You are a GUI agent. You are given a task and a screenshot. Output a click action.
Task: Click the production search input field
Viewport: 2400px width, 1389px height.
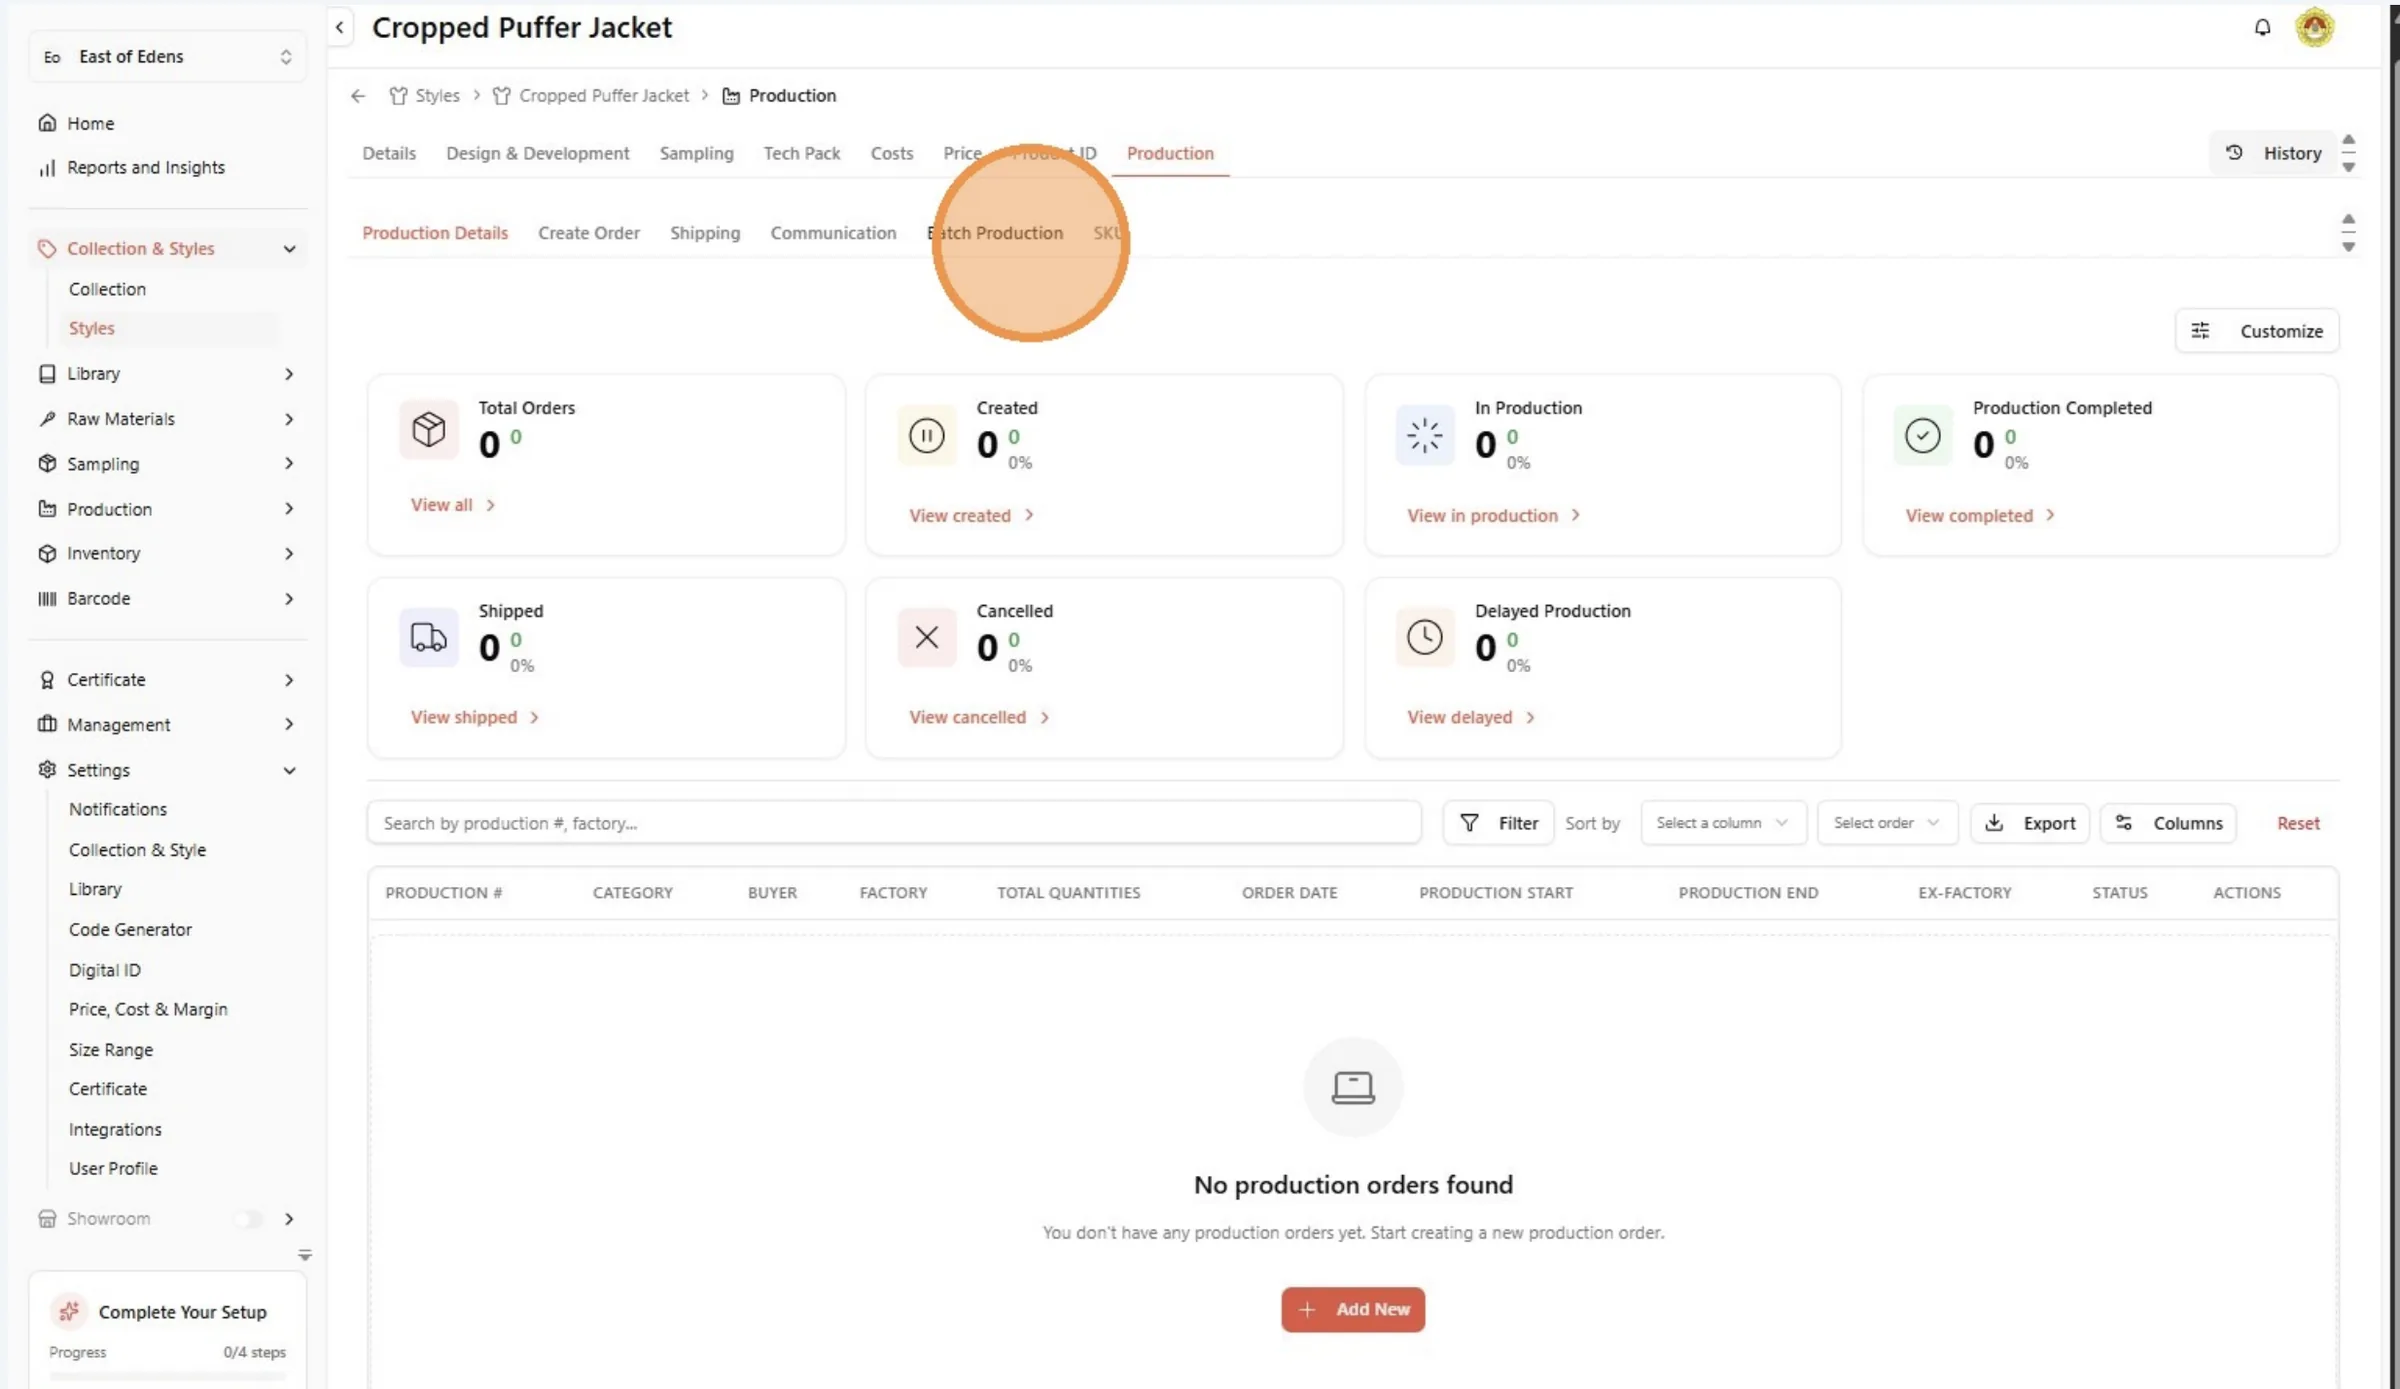tap(894, 823)
